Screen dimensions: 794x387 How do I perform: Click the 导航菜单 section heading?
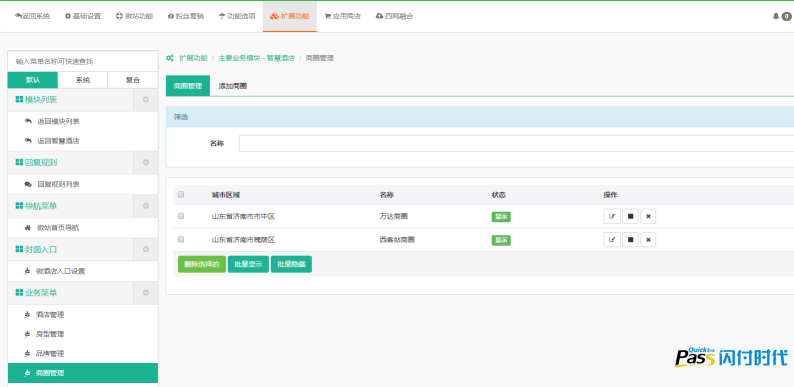point(36,206)
